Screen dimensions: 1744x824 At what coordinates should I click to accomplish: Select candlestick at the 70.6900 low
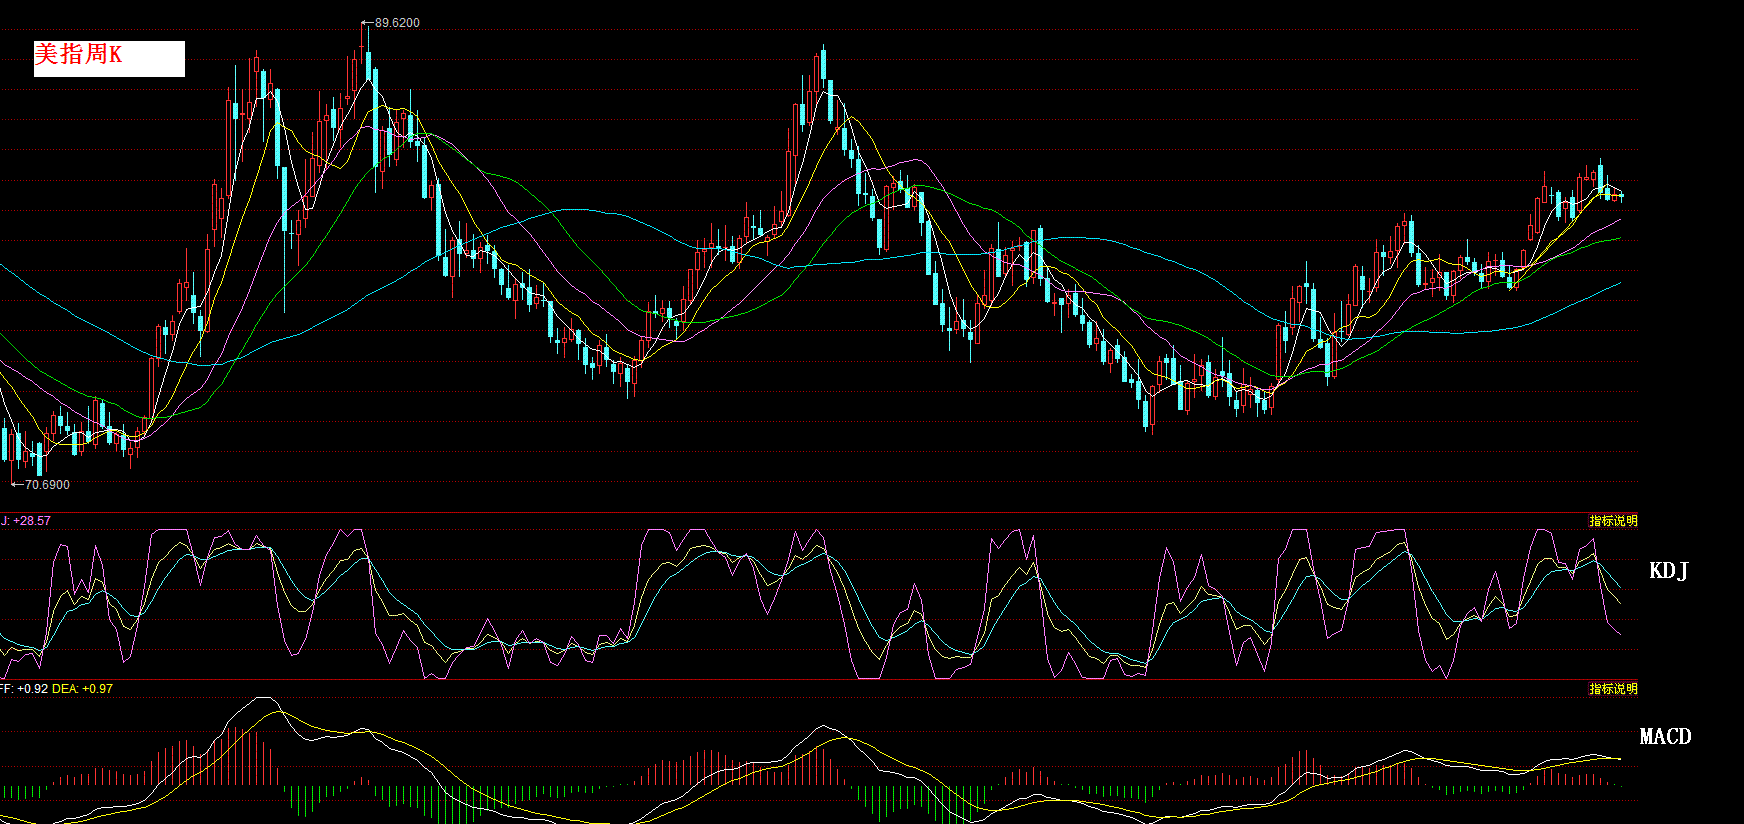(x=12, y=450)
